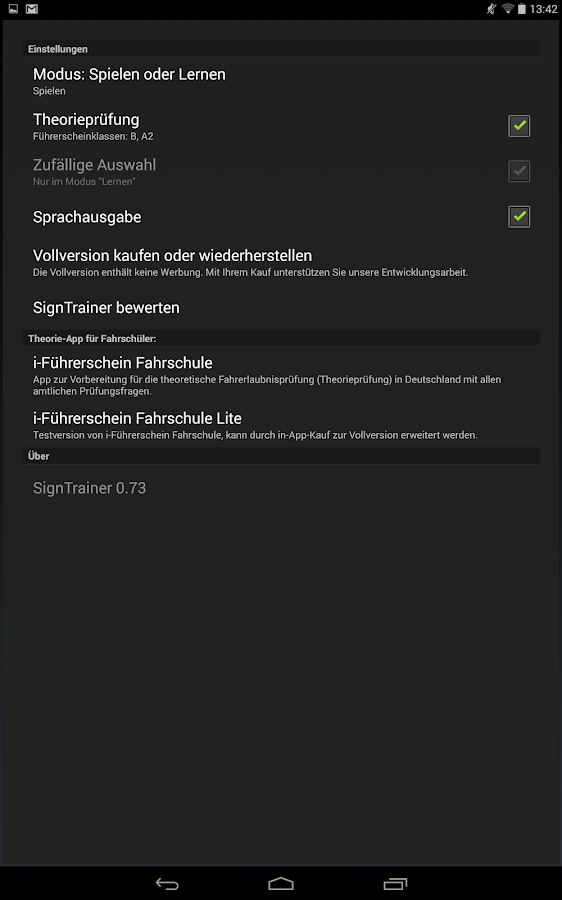This screenshot has width=562, height=900.
Task: Tap the image notification icon in status bar
Action: pos(13,9)
